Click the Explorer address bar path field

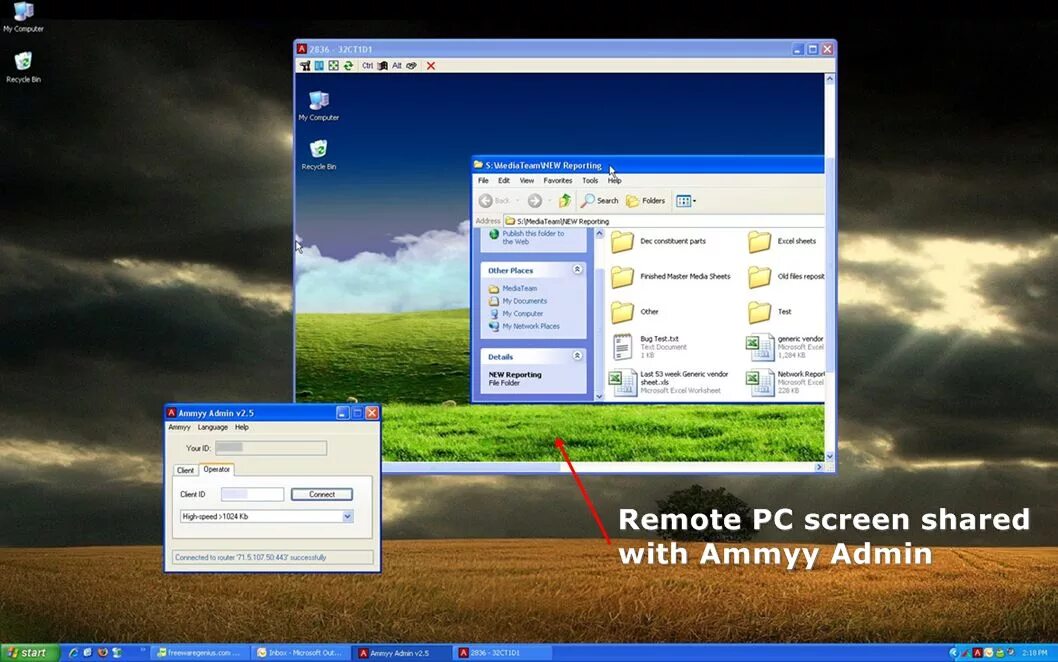(x=664, y=221)
